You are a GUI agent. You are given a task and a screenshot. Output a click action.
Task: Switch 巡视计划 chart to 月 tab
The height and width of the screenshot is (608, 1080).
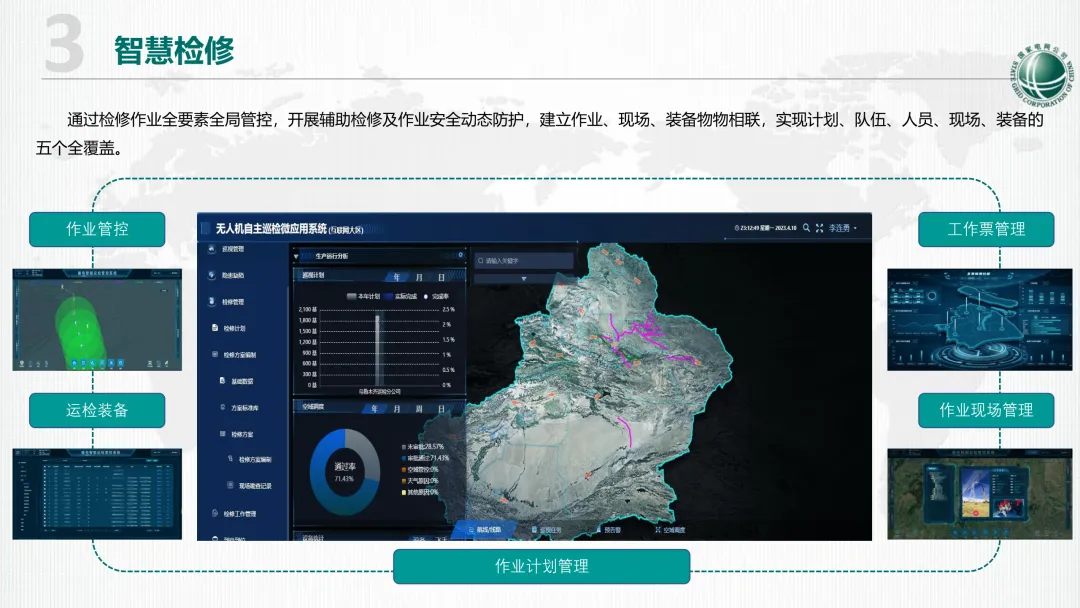tap(419, 277)
